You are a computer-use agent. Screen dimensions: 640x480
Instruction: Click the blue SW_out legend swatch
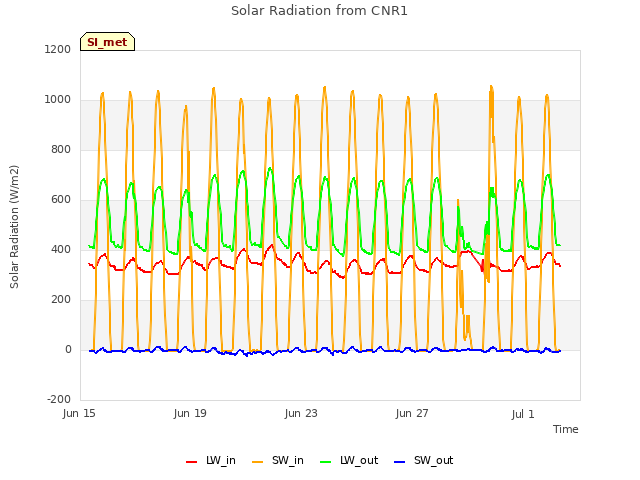(x=400, y=462)
